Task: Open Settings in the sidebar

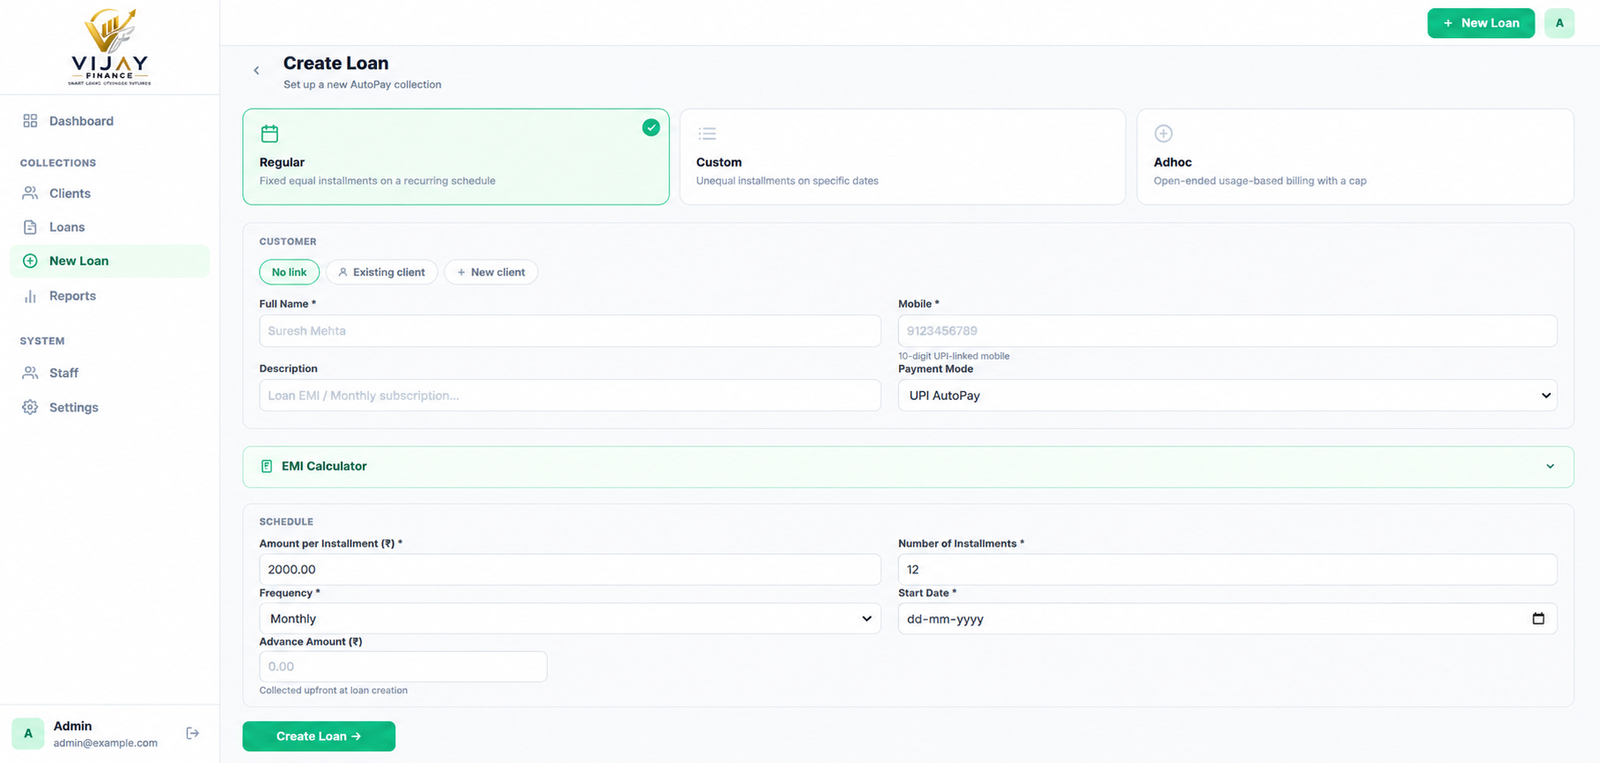Action: [x=110, y=407]
